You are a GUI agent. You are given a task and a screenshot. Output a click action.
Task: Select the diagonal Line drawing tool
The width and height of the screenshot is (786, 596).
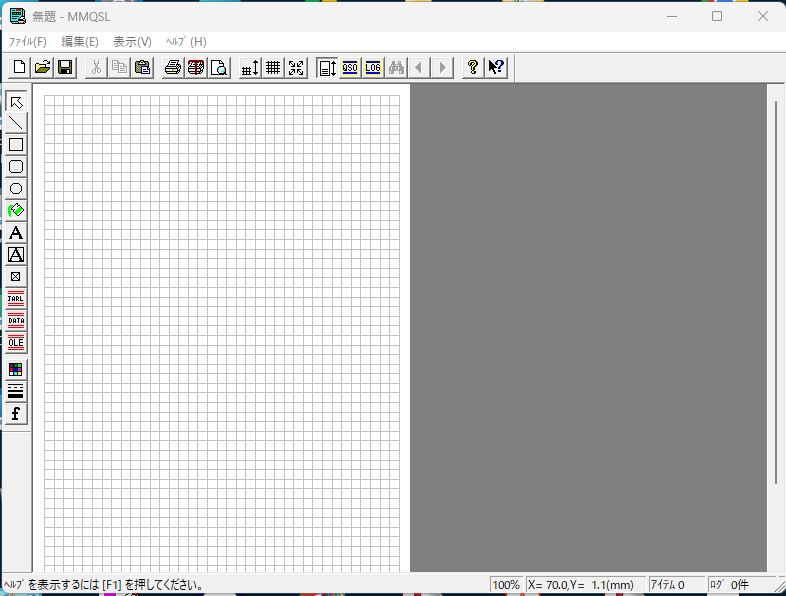16,123
